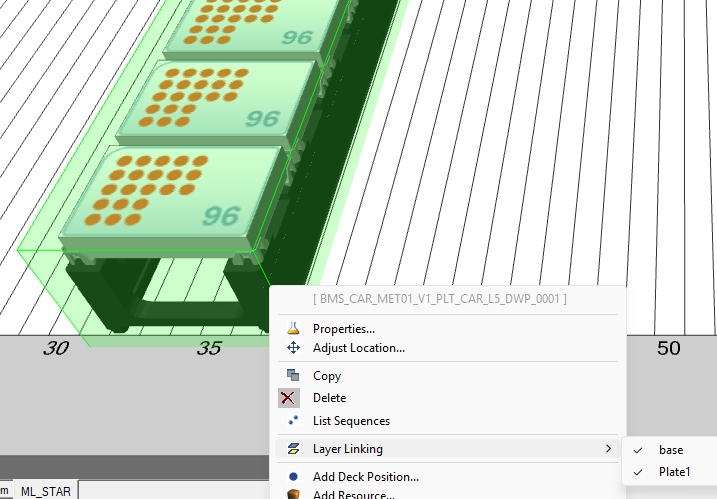Click the blue dot Add Deck Position icon
Viewport: 717px width, 499px height.
click(293, 477)
